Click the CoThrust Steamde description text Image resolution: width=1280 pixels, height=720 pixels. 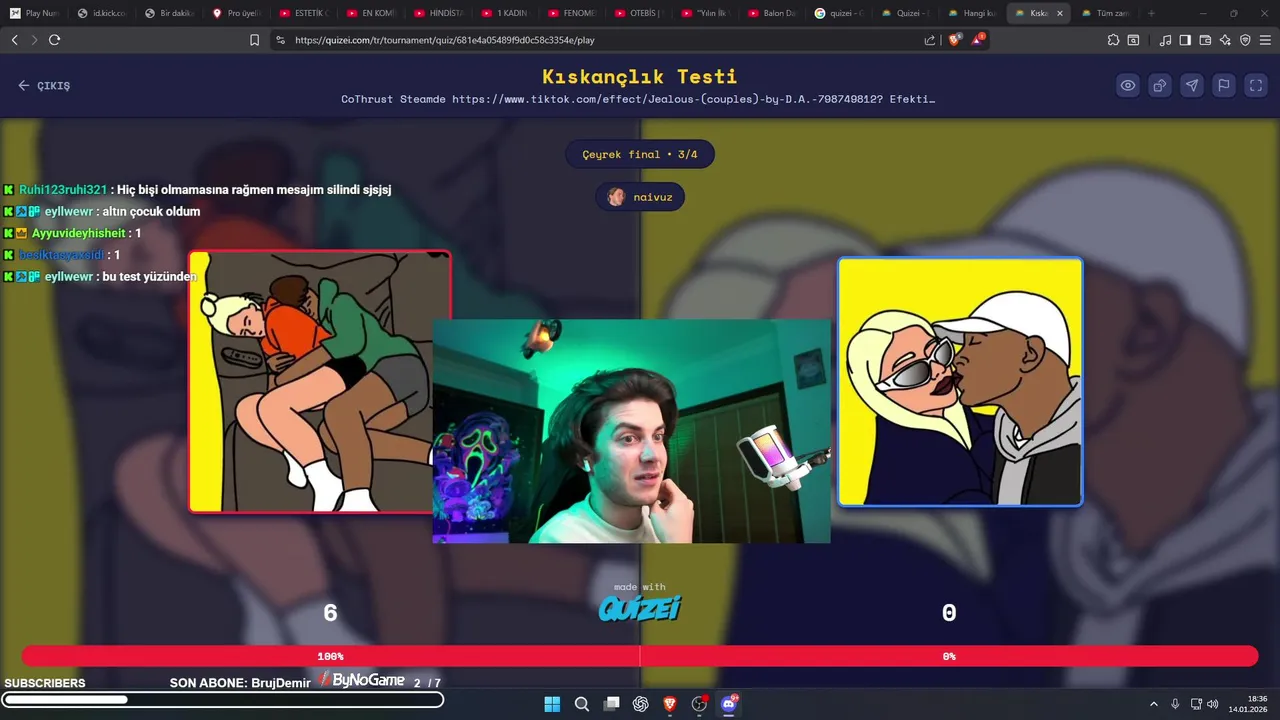638,99
